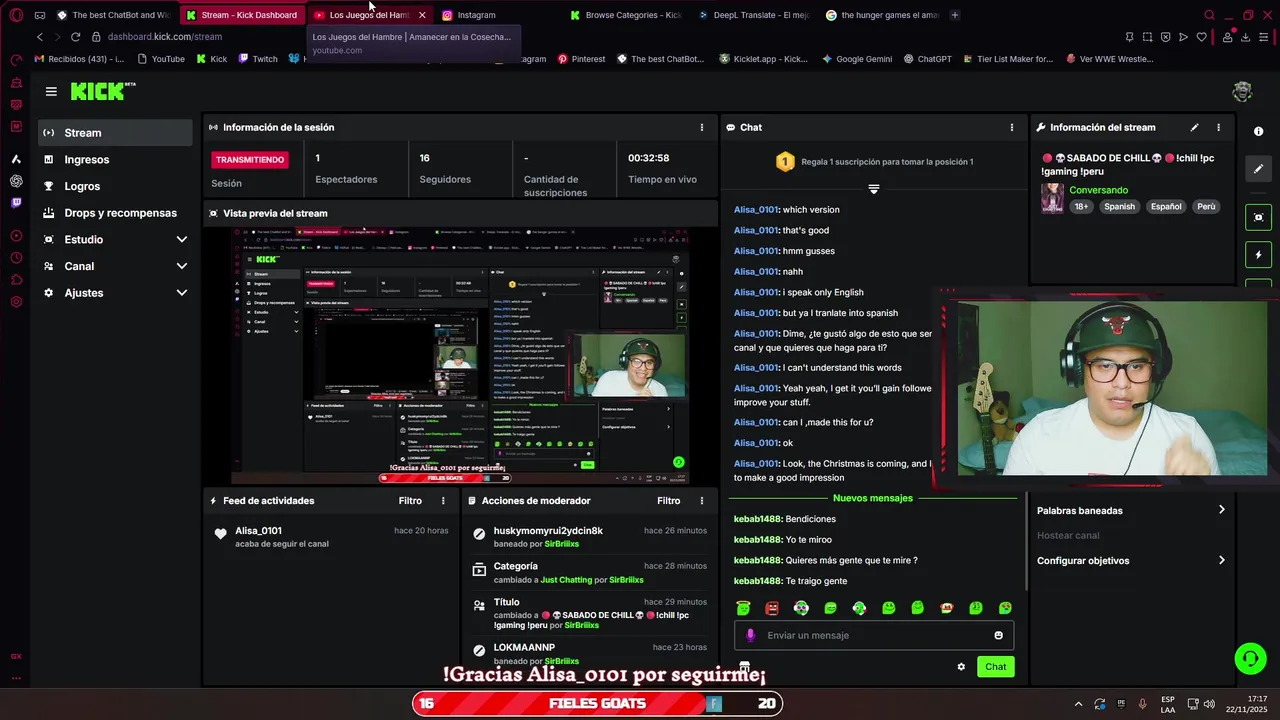Switch to the Instagram browser tab
The width and height of the screenshot is (1280, 720).
(476, 15)
